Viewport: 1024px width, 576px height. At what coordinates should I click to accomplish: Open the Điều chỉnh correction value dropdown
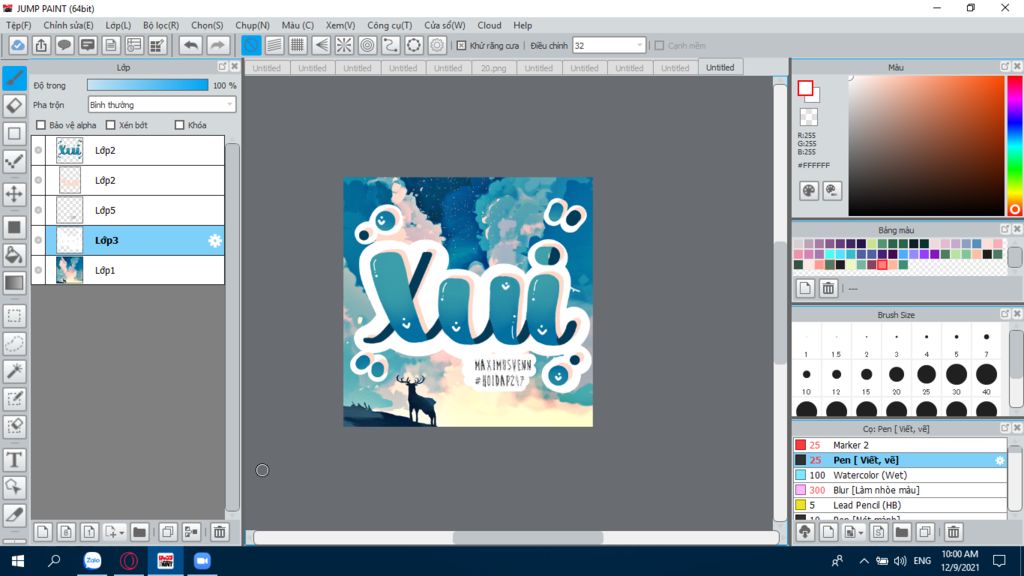tap(609, 46)
